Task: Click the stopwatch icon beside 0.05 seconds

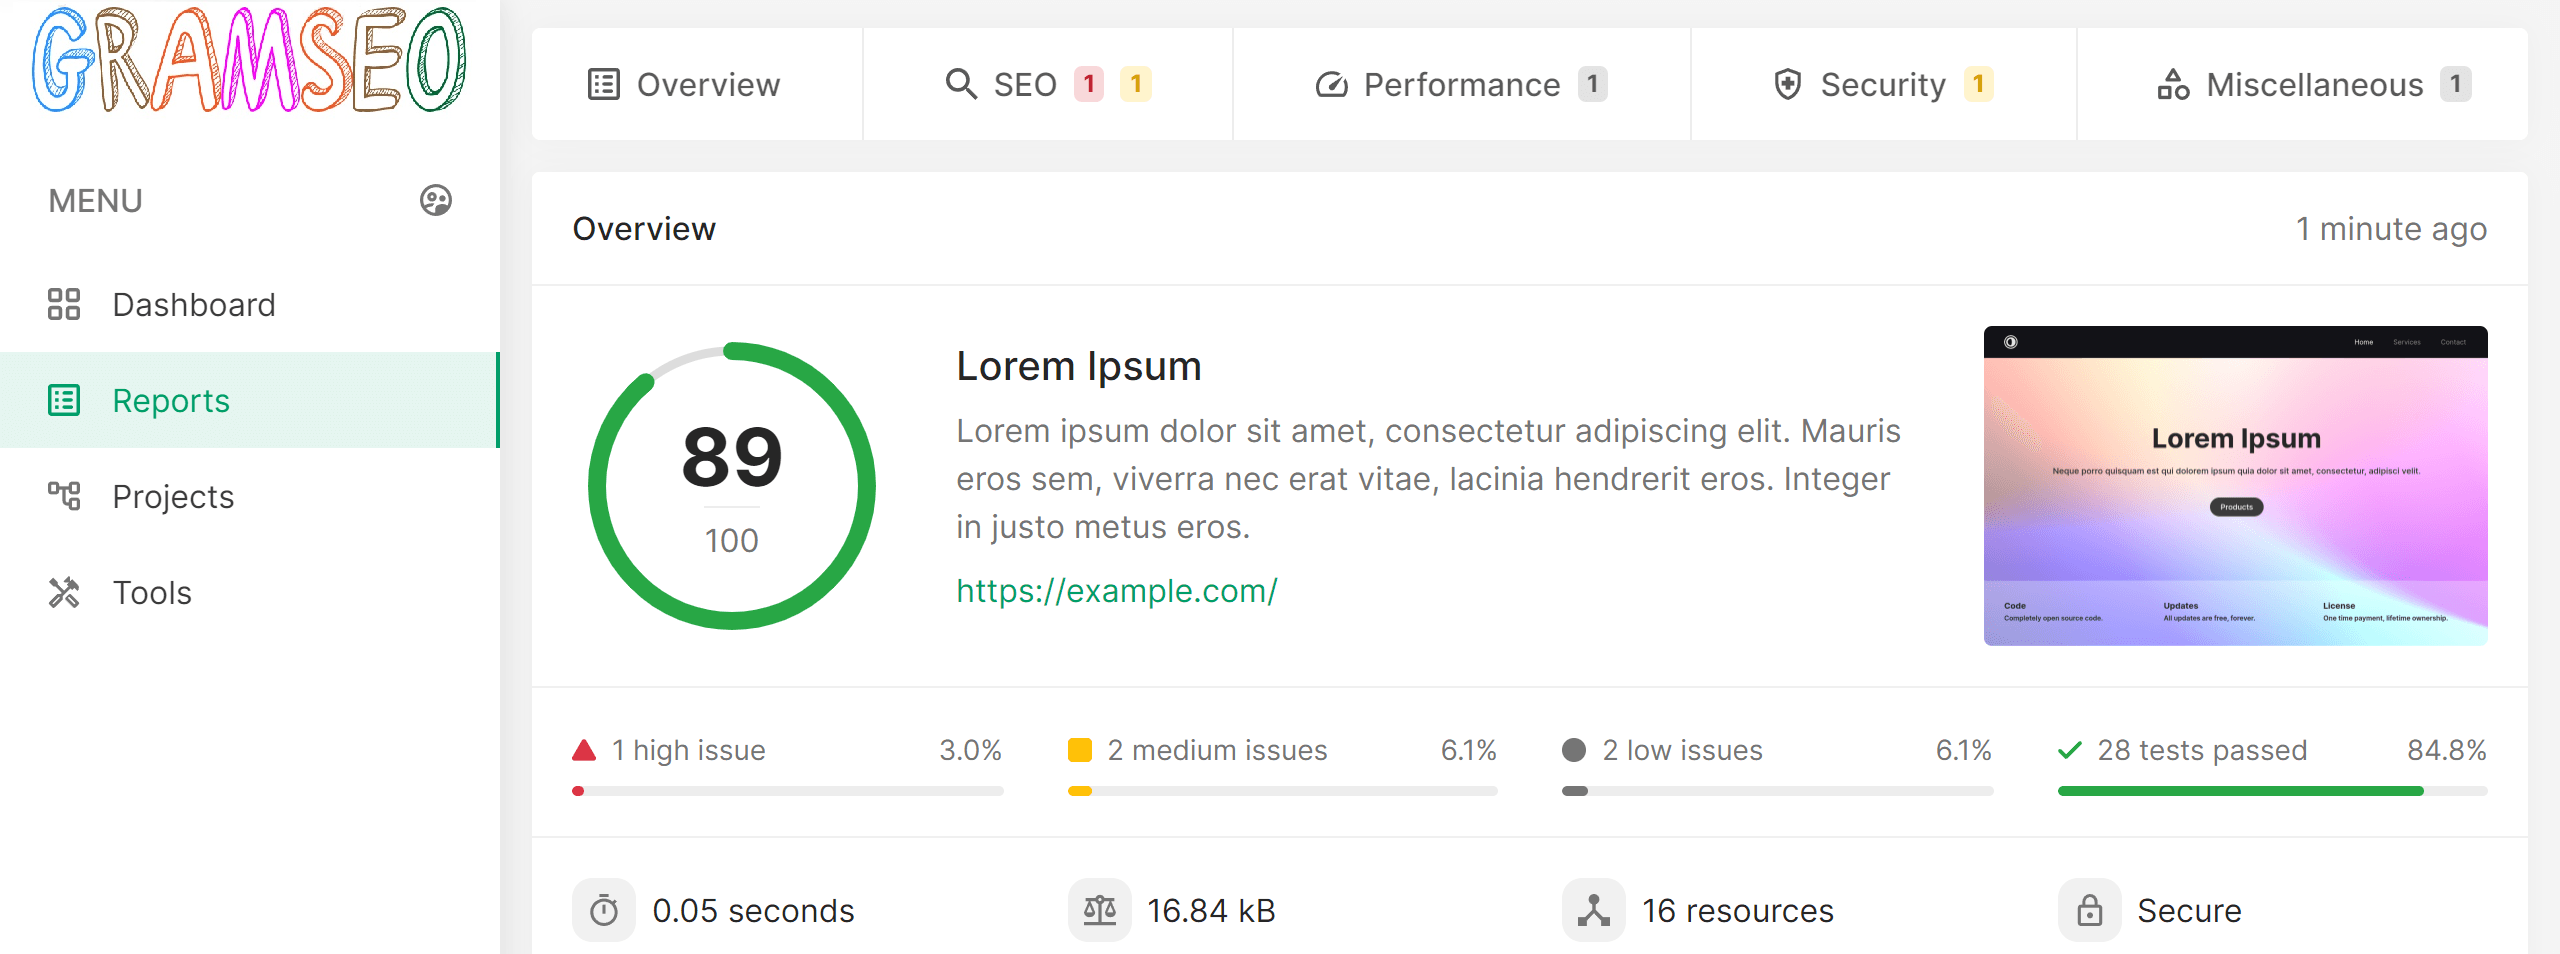Action: (x=604, y=910)
